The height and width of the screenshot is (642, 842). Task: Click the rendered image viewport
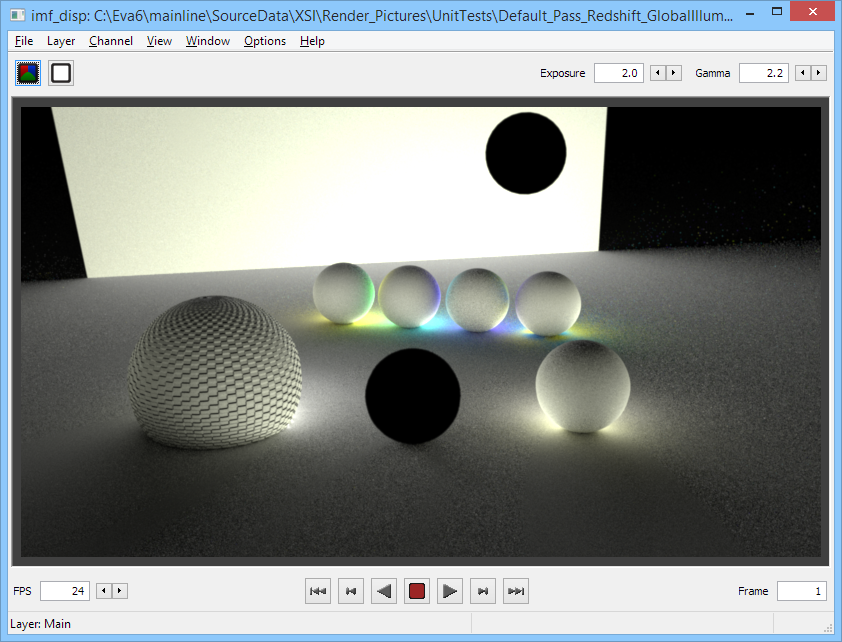point(421,332)
